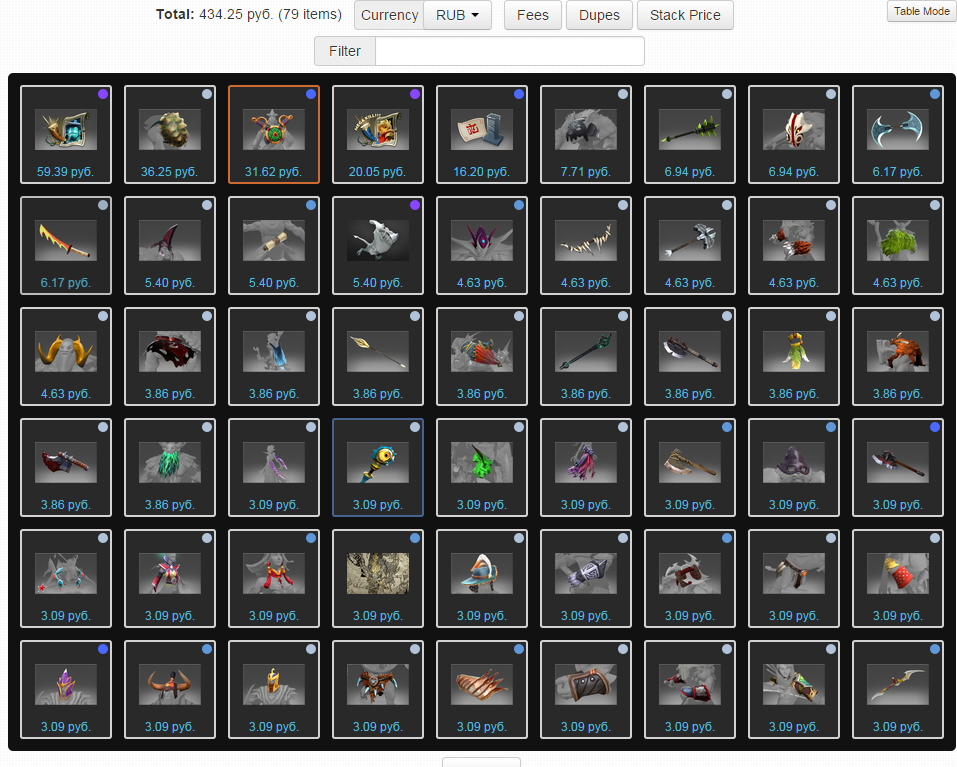Select the curved double-bladed glaive, 3.09 руб.
Viewport: 957px width, 767px height.
898,690
